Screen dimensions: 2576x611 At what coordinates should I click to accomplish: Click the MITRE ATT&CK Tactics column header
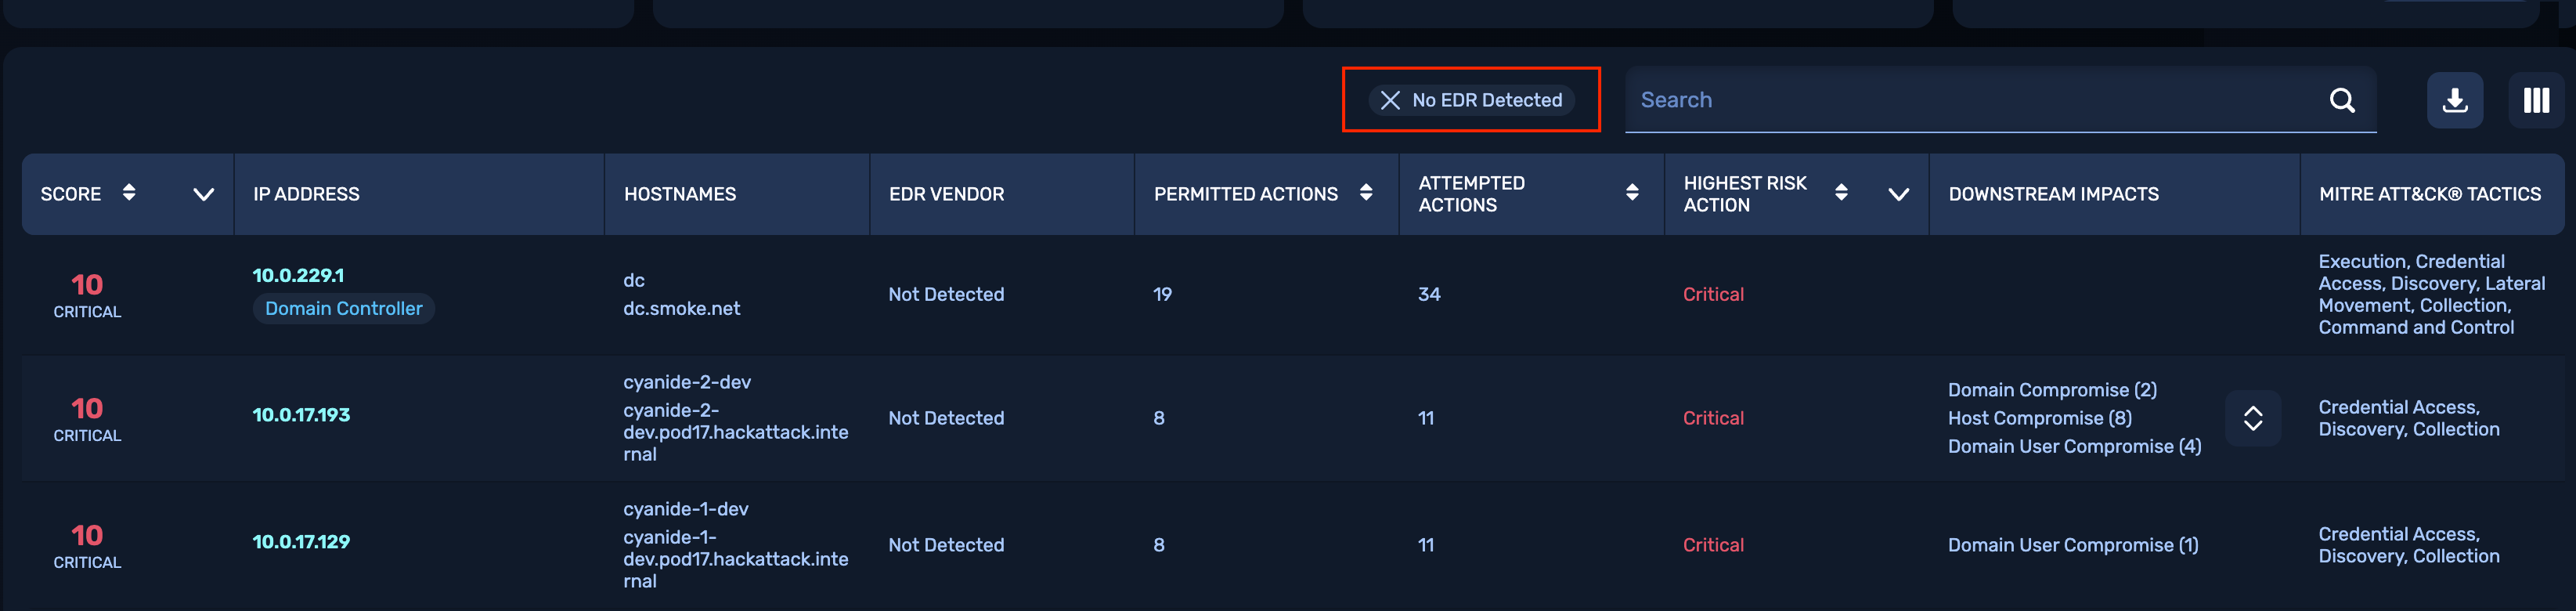click(x=2429, y=194)
